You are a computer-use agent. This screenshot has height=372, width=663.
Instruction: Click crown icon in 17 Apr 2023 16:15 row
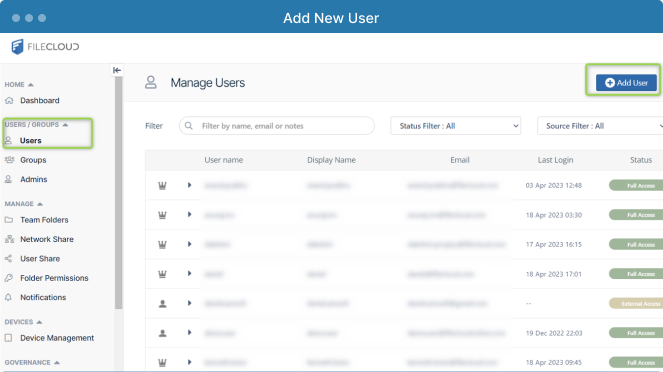tap(162, 244)
